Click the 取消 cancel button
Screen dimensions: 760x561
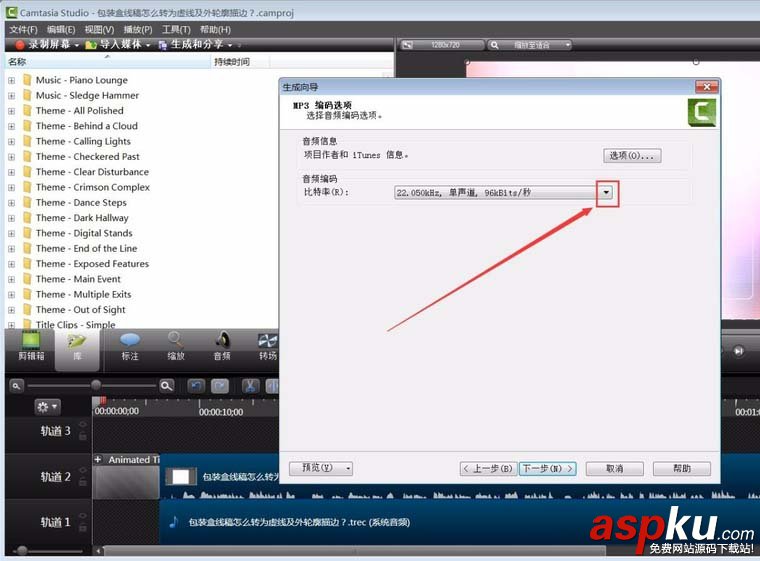[615, 468]
